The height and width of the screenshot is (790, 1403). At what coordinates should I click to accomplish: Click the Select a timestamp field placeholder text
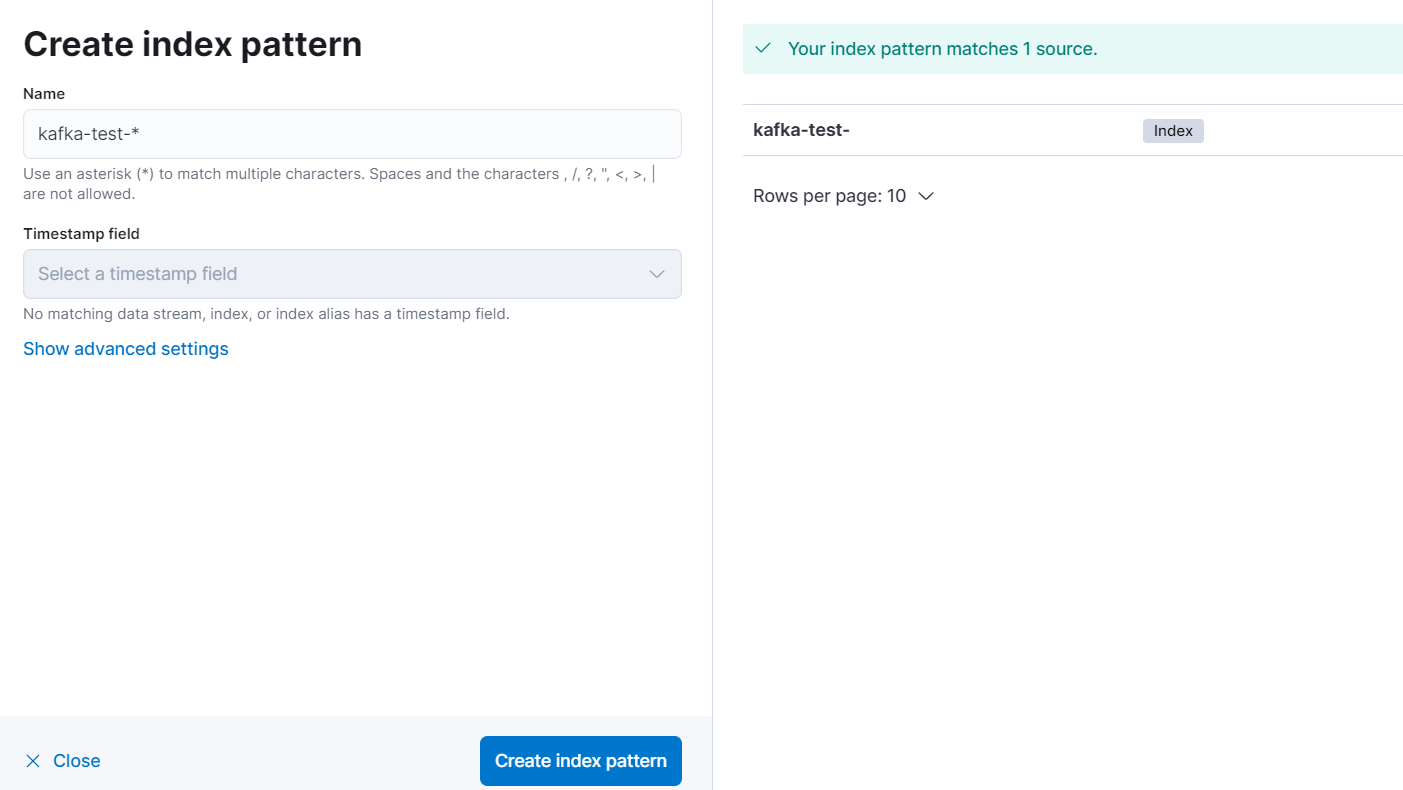coord(138,274)
